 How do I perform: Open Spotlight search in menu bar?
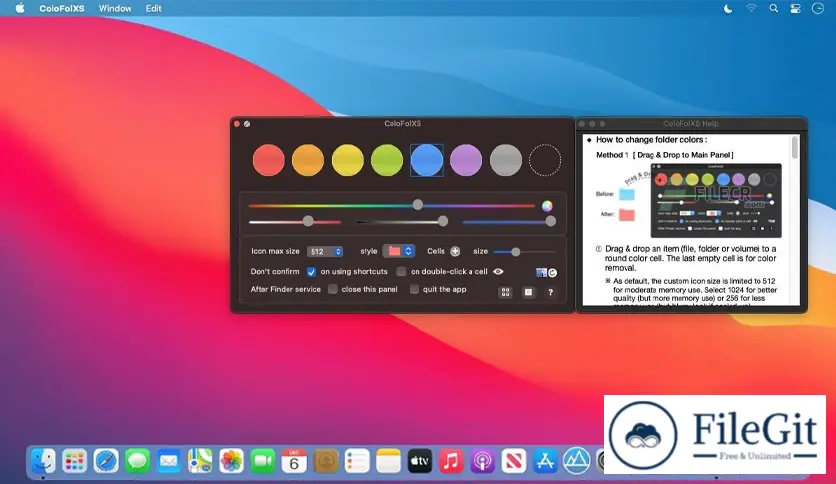(x=774, y=9)
